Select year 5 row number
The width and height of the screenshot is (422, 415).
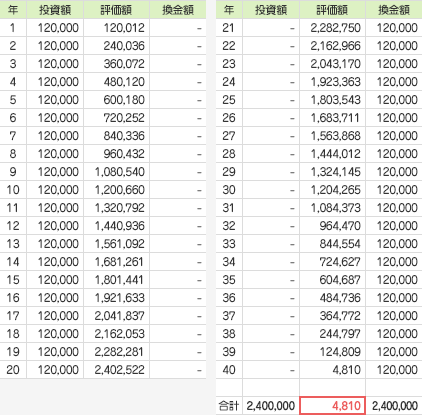[13, 100]
